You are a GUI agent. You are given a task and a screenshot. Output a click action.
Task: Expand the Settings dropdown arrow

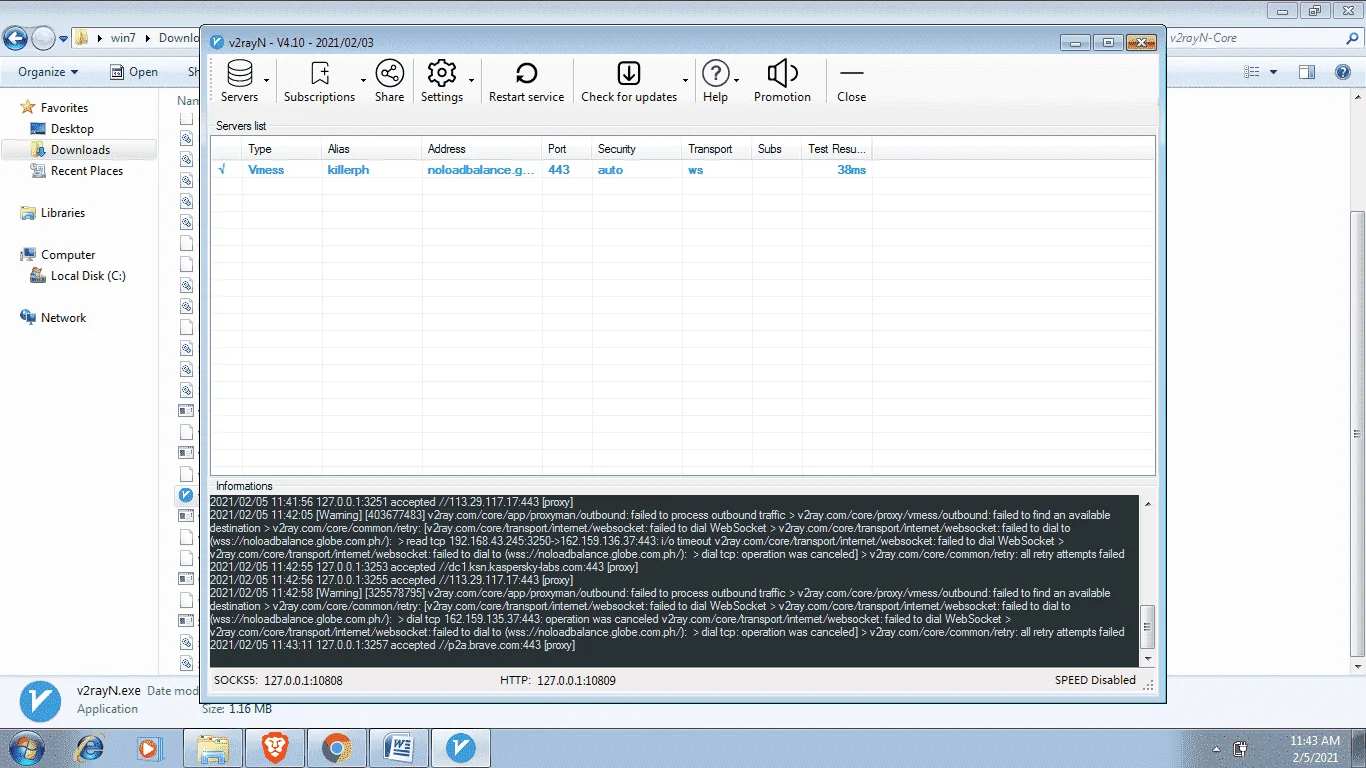click(x=471, y=80)
